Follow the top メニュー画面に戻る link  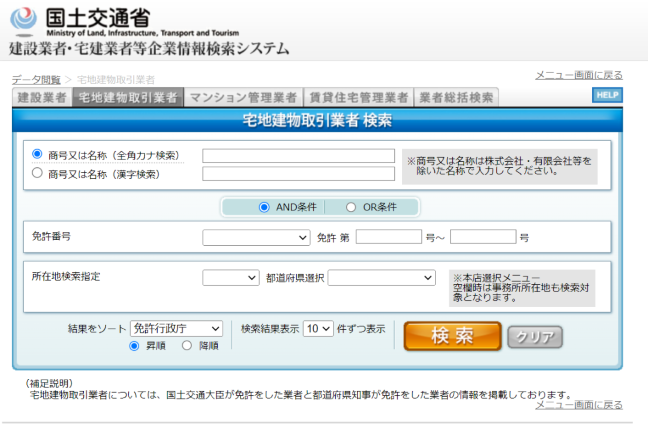click(578, 75)
